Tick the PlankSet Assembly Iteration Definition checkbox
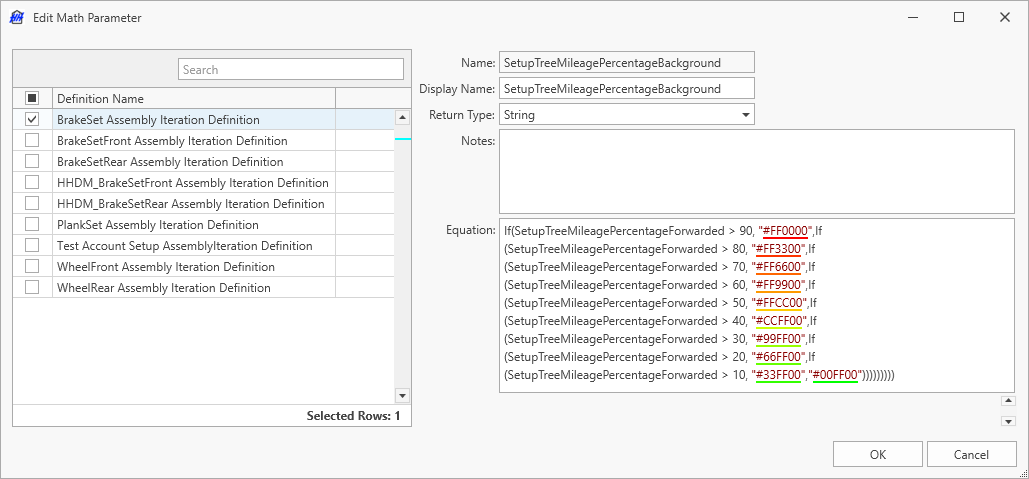The image size is (1029, 479). pos(32,224)
